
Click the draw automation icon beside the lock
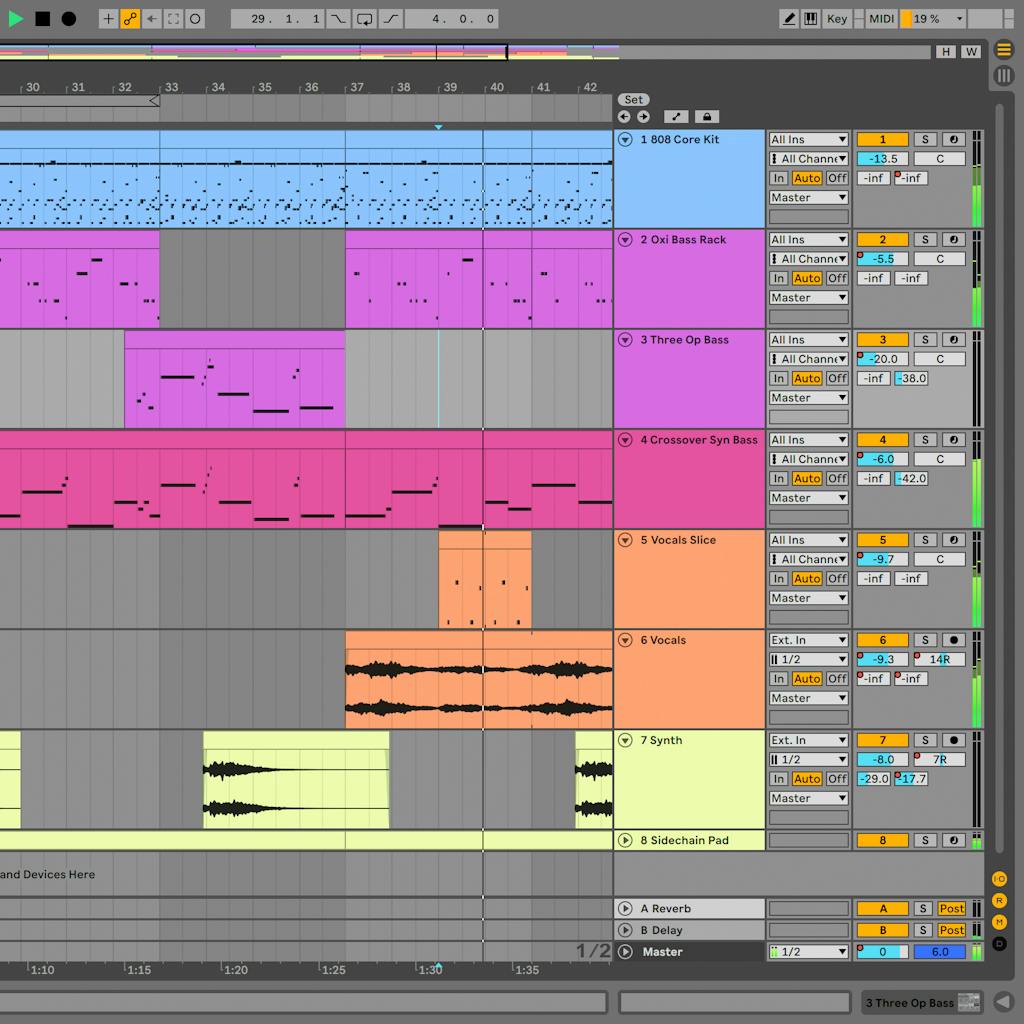pyautogui.click(x=676, y=117)
